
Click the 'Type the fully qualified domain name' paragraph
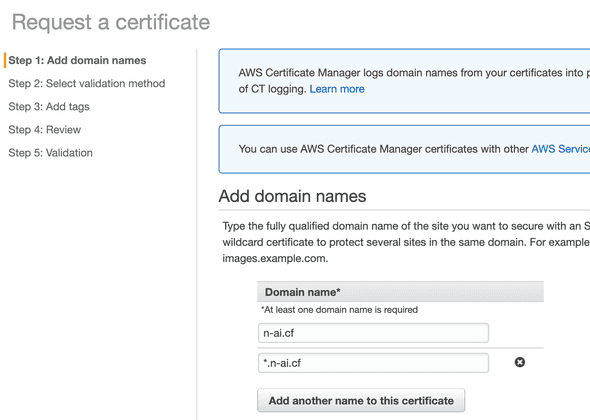[x=406, y=242]
